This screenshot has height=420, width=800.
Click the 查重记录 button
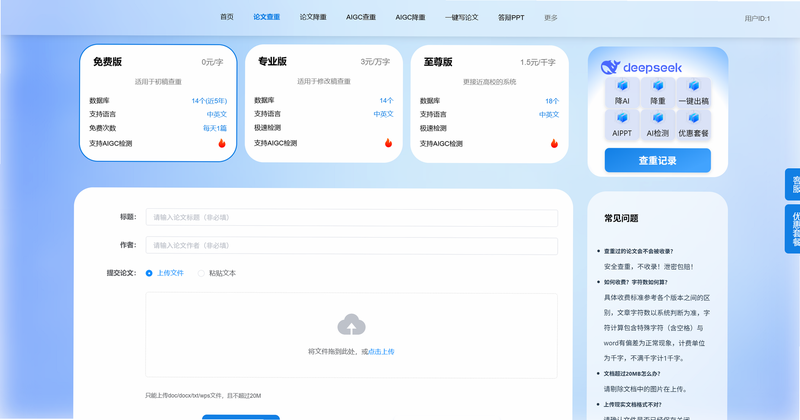[x=658, y=160]
